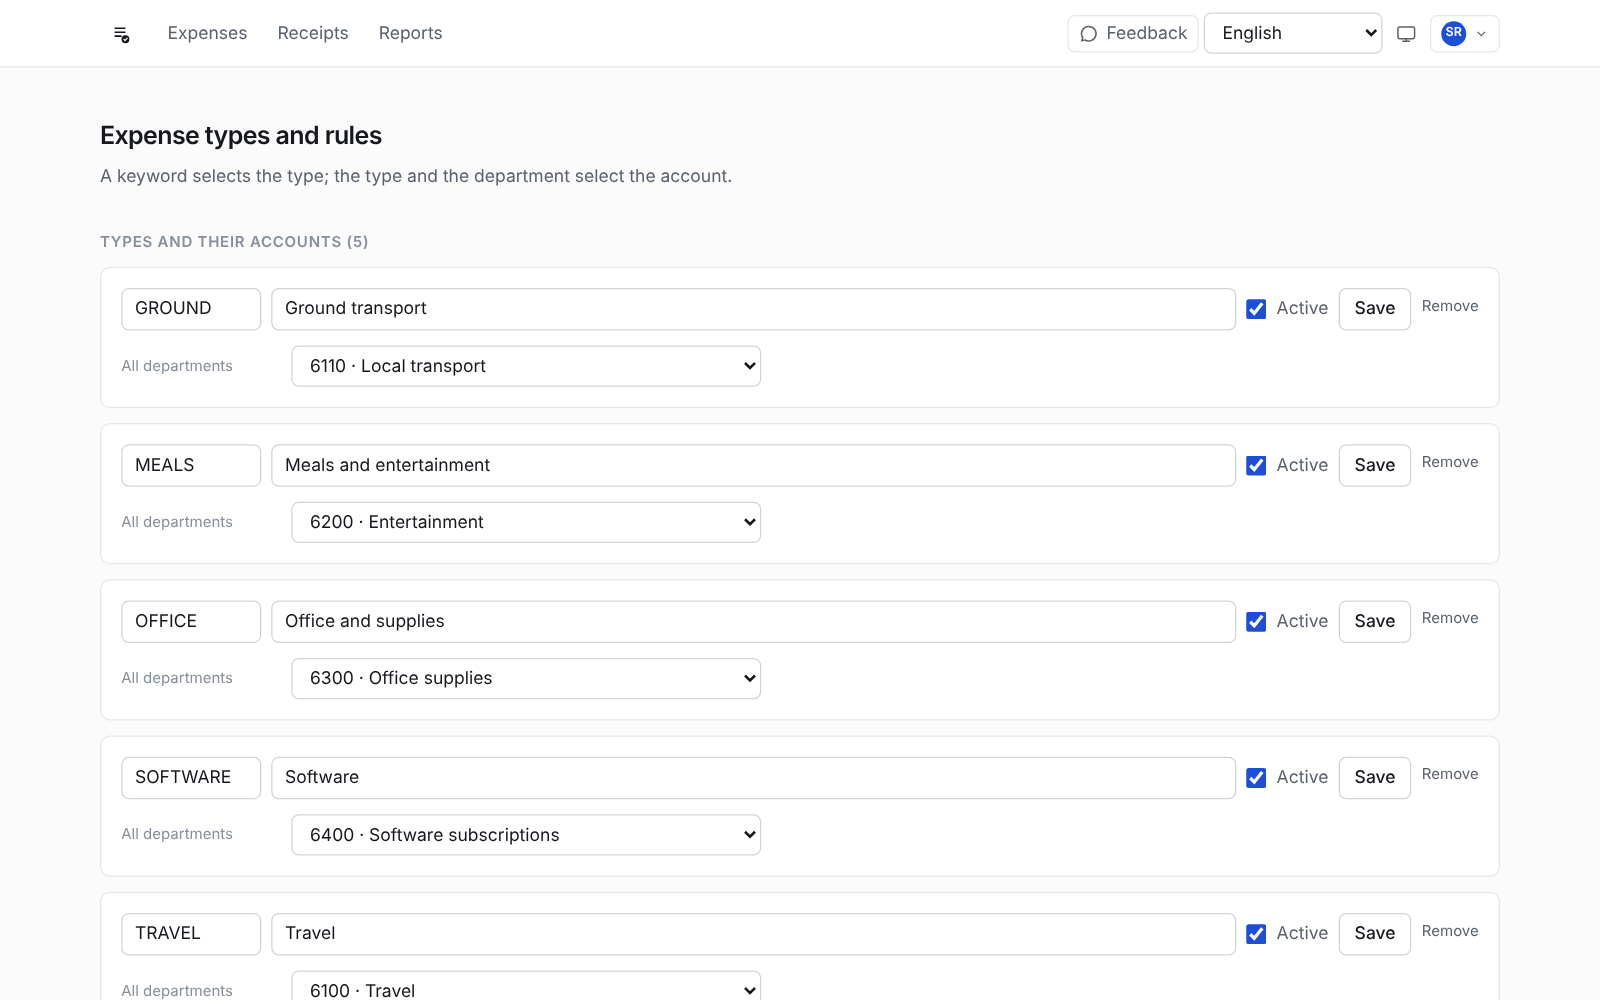Viewport: 1600px width, 1000px height.
Task: Open the Expenses tab
Action: pos(207,33)
